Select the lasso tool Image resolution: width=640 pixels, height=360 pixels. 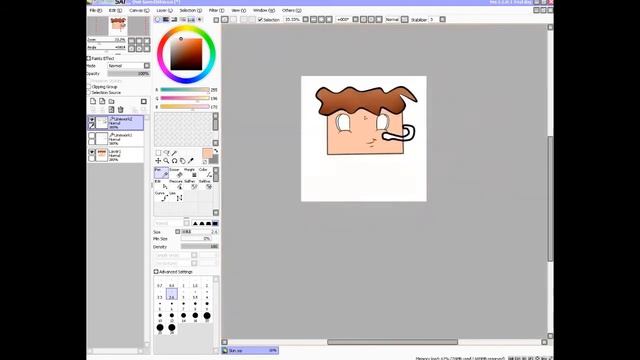click(166, 153)
